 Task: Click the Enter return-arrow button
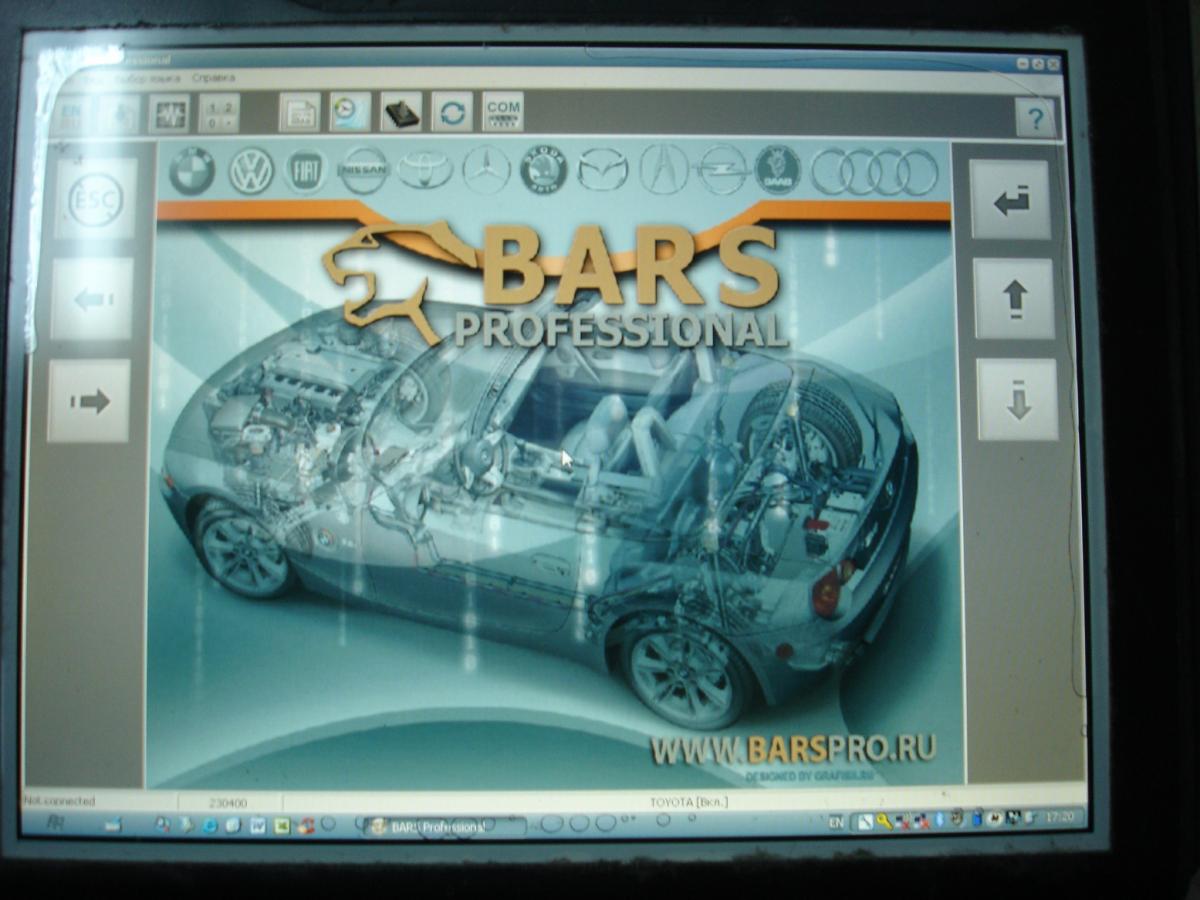[x=1011, y=200]
